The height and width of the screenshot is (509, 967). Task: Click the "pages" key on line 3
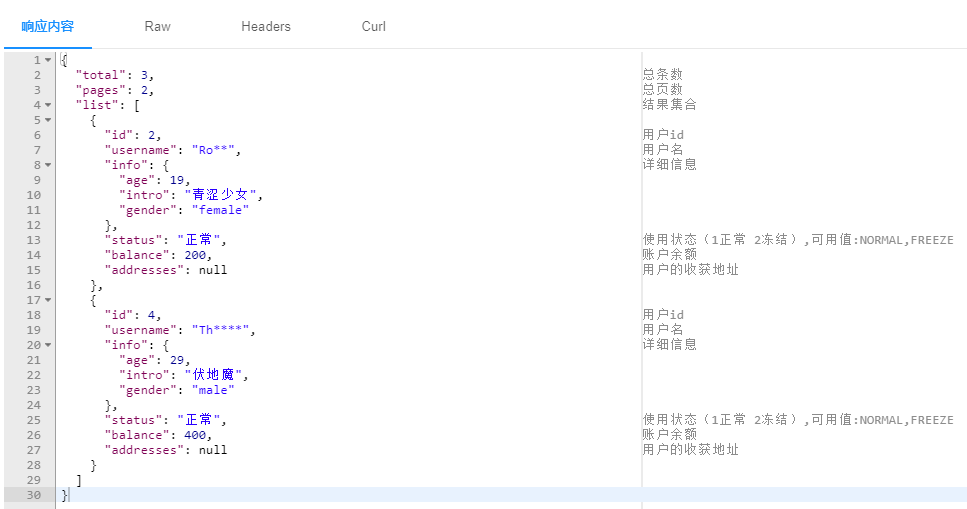101,90
